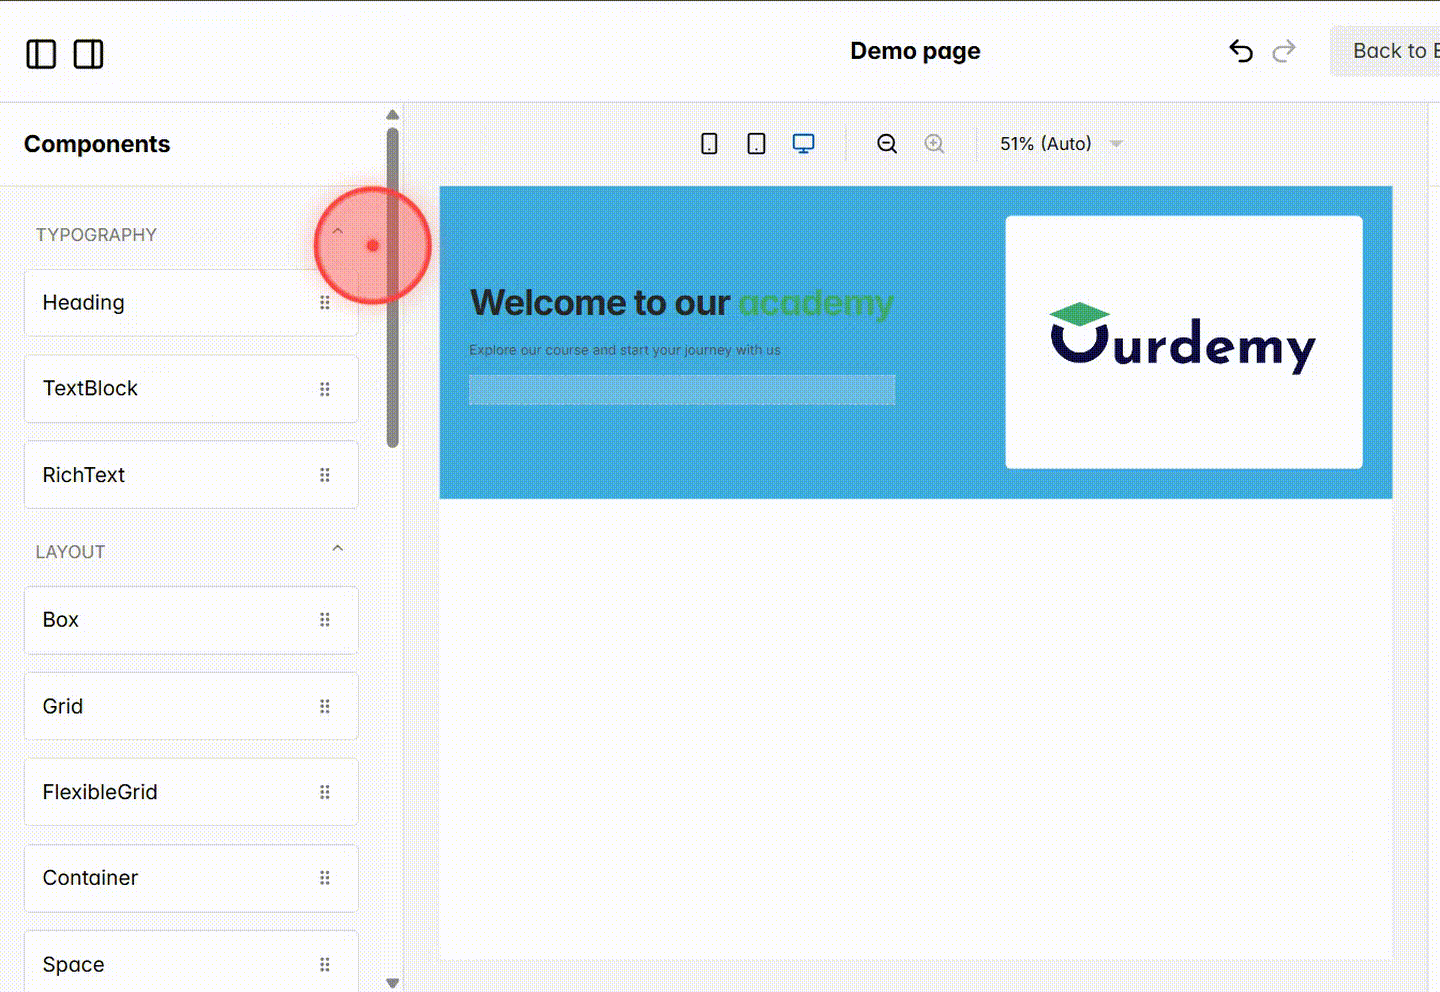Toggle the left sidebar panel icon
The height and width of the screenshot is (992, 1440).
[41, 54]
